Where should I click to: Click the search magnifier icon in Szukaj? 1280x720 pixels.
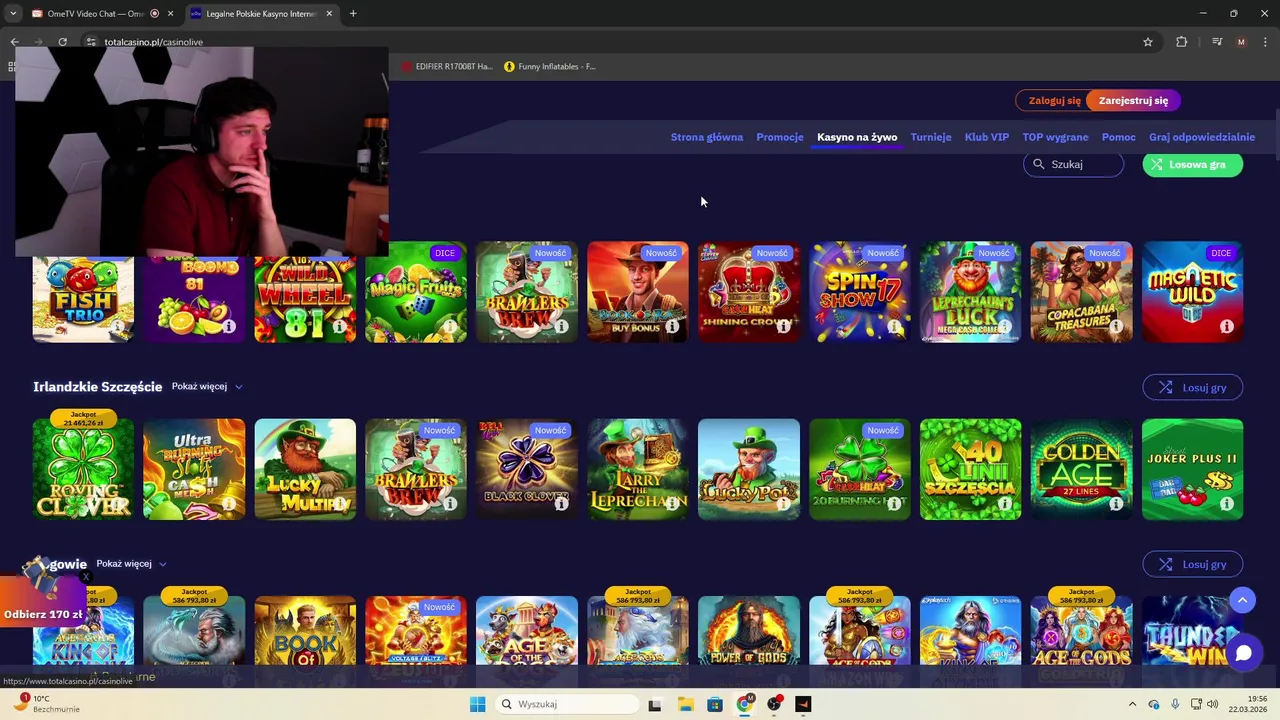point(1038,164)
